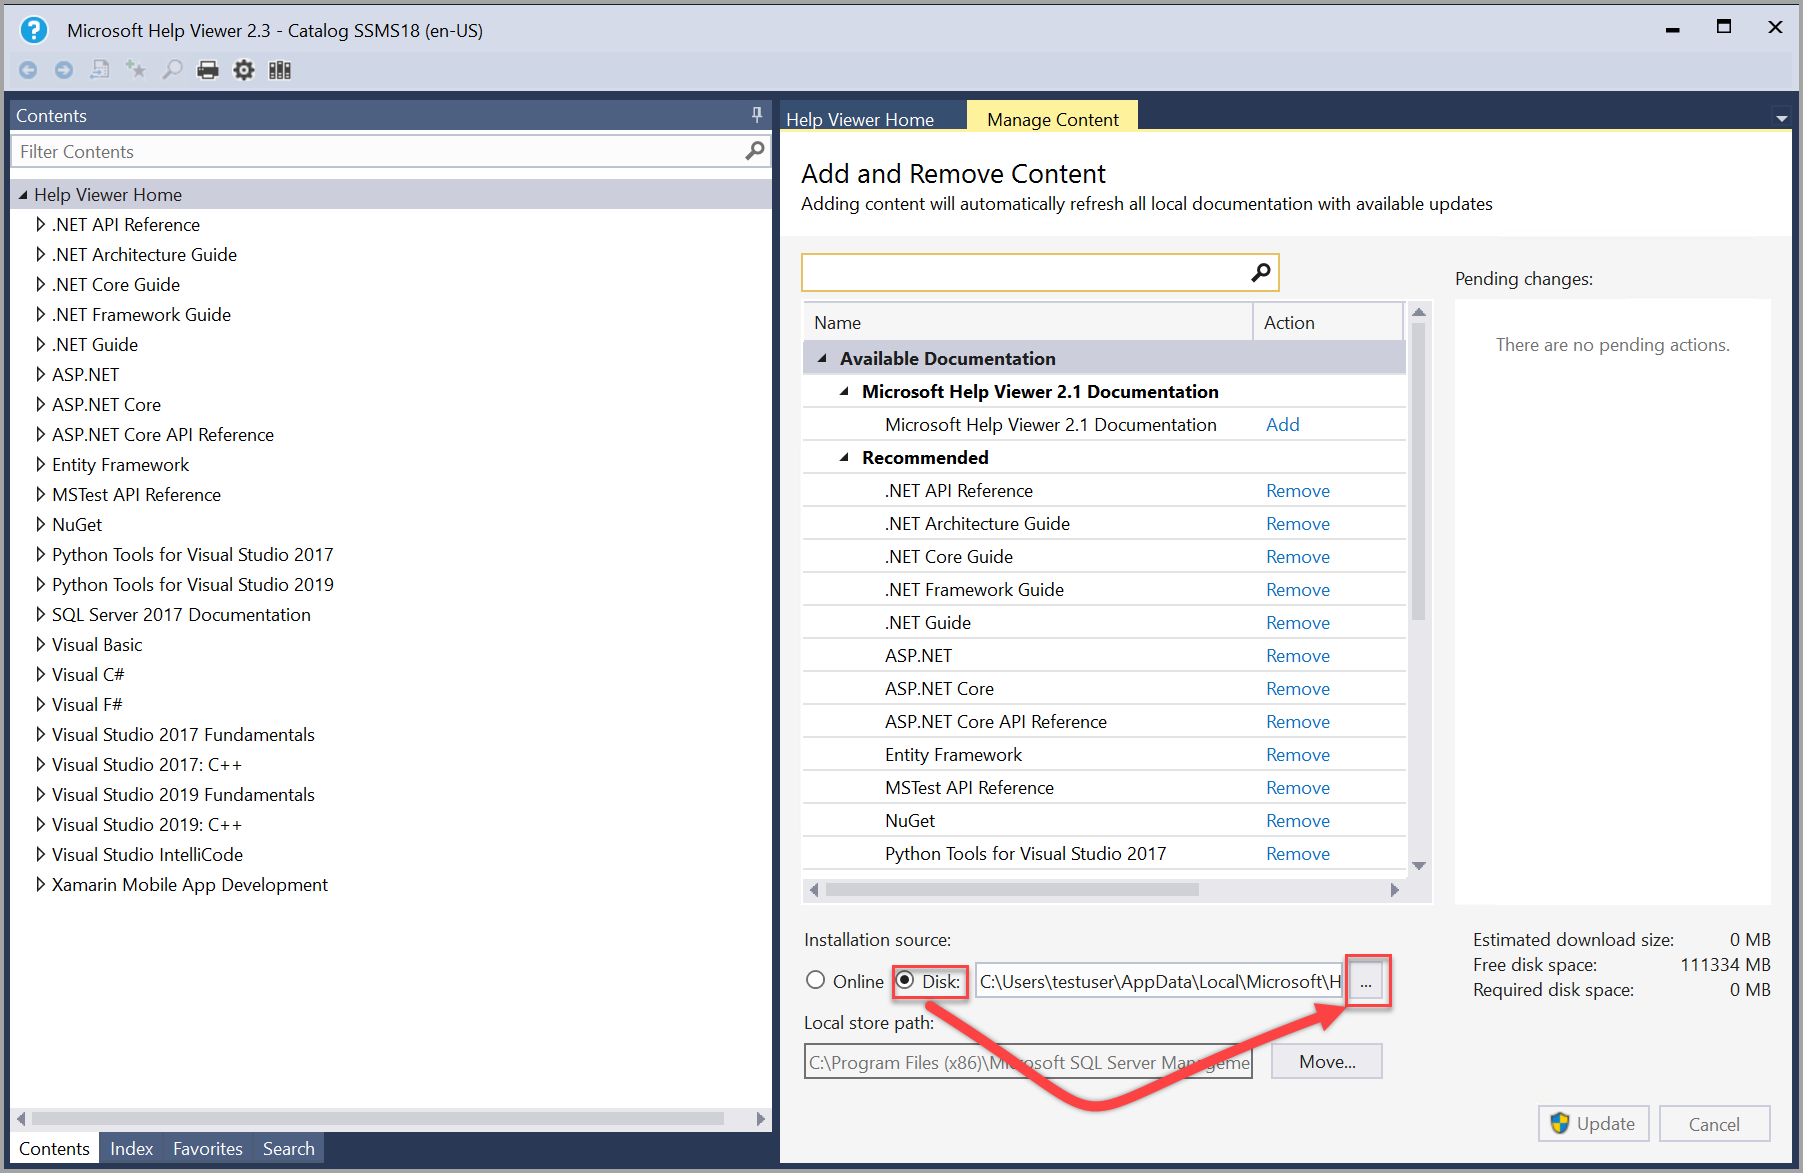Open Find using the magnifier toolbar icon
Screen dimensions: 1803x1173
pyautogui.click(x=172, y=69)
